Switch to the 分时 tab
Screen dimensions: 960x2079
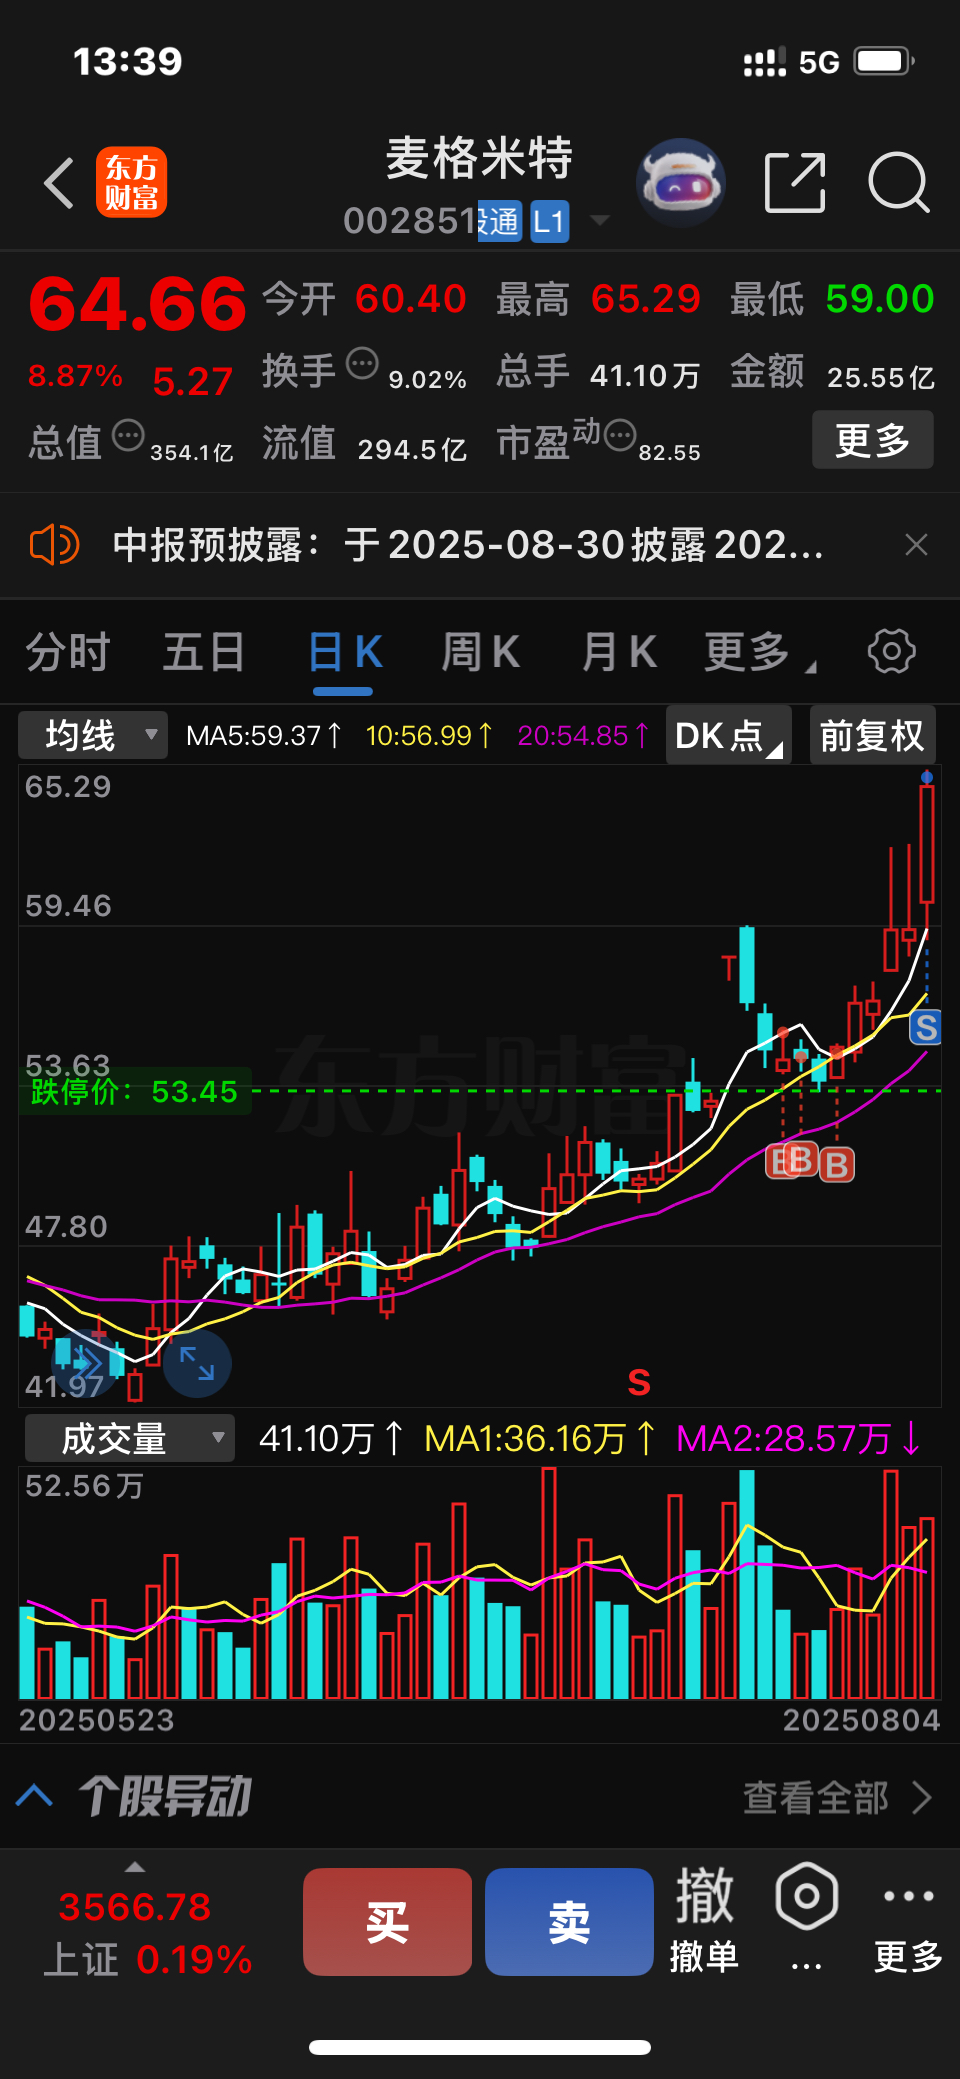pos(67,652)
